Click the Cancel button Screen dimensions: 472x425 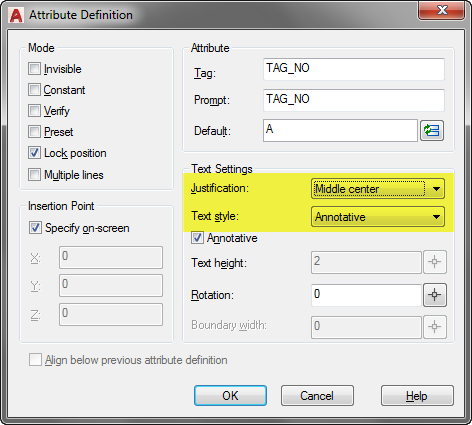coord(317,396)
